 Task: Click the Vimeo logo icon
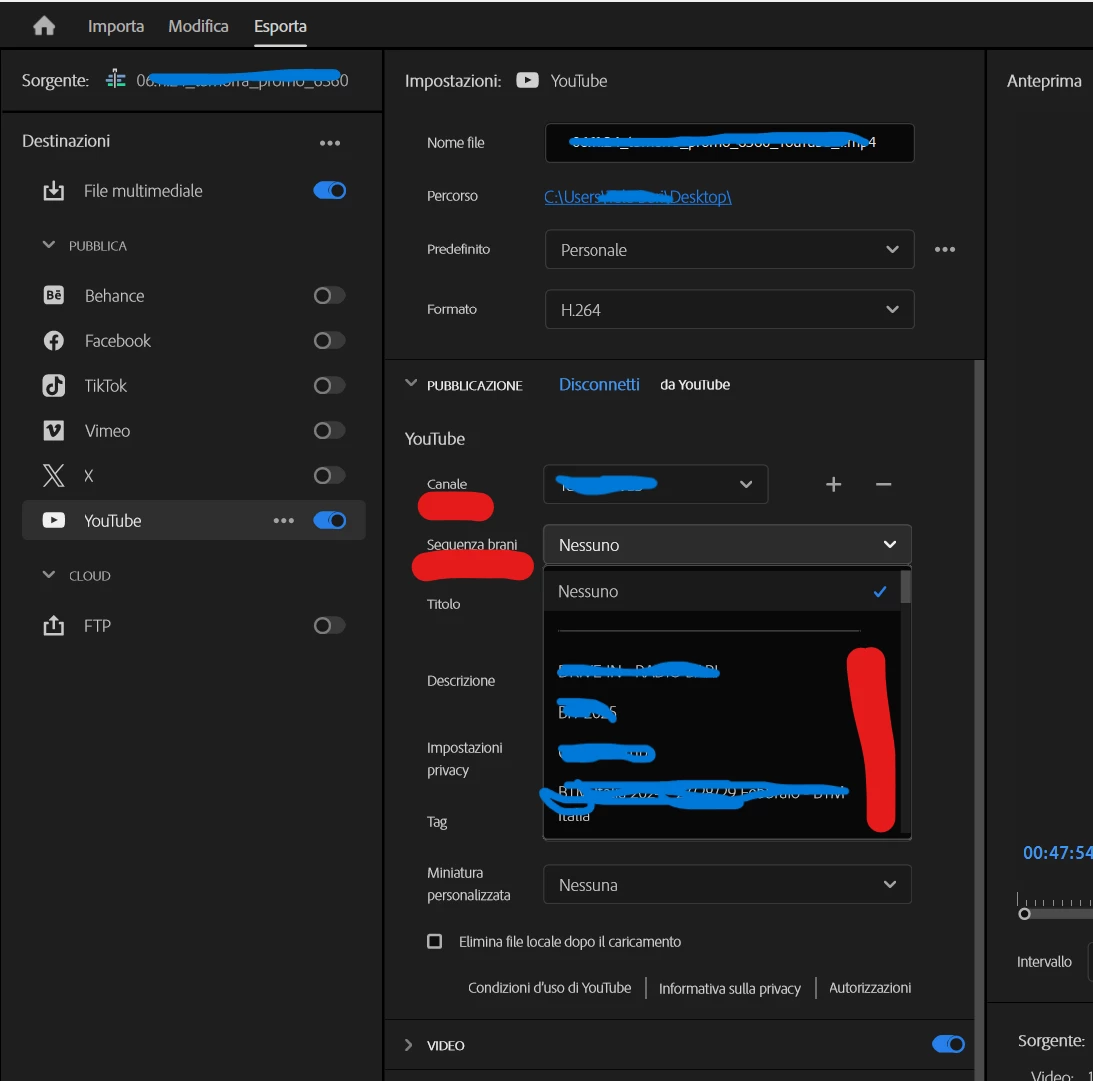pos(54,431)
